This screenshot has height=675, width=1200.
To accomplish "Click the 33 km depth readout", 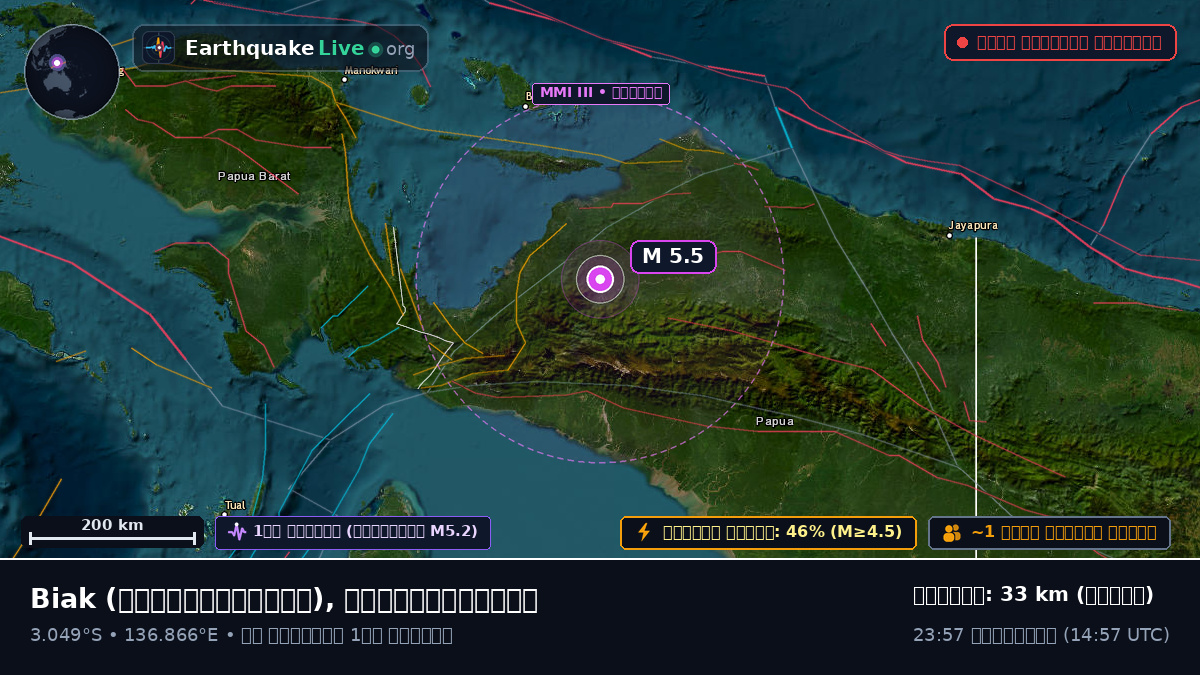I will [x=1033, y=595].
